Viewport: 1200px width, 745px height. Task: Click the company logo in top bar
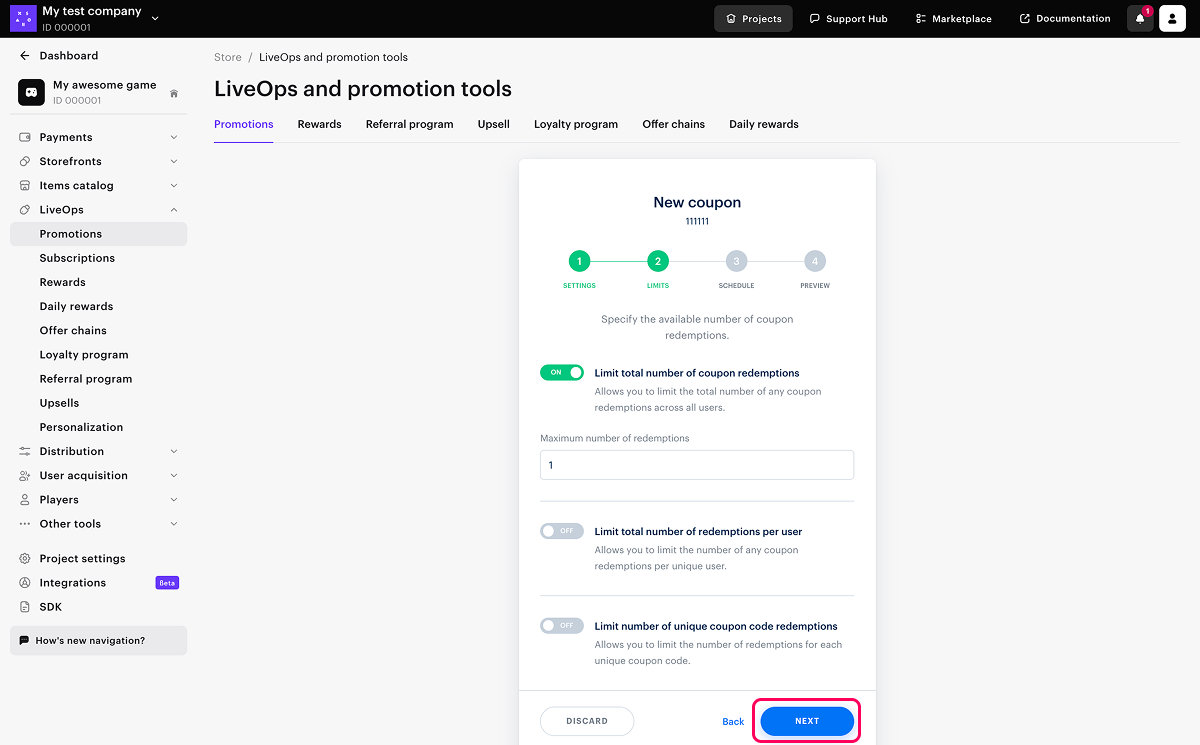coord(23,18)
